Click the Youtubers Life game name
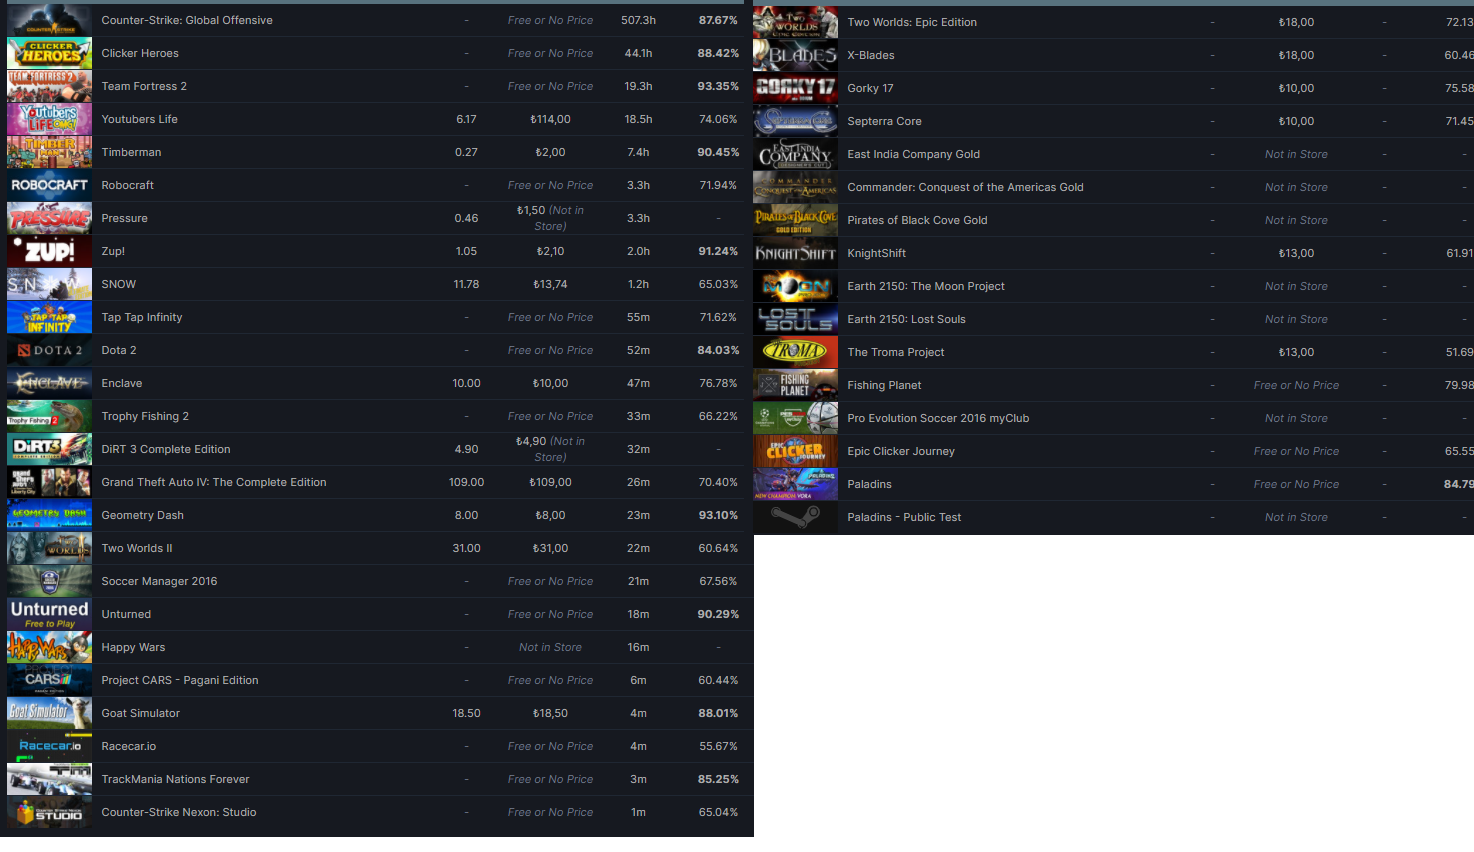 tap(139, 119)
